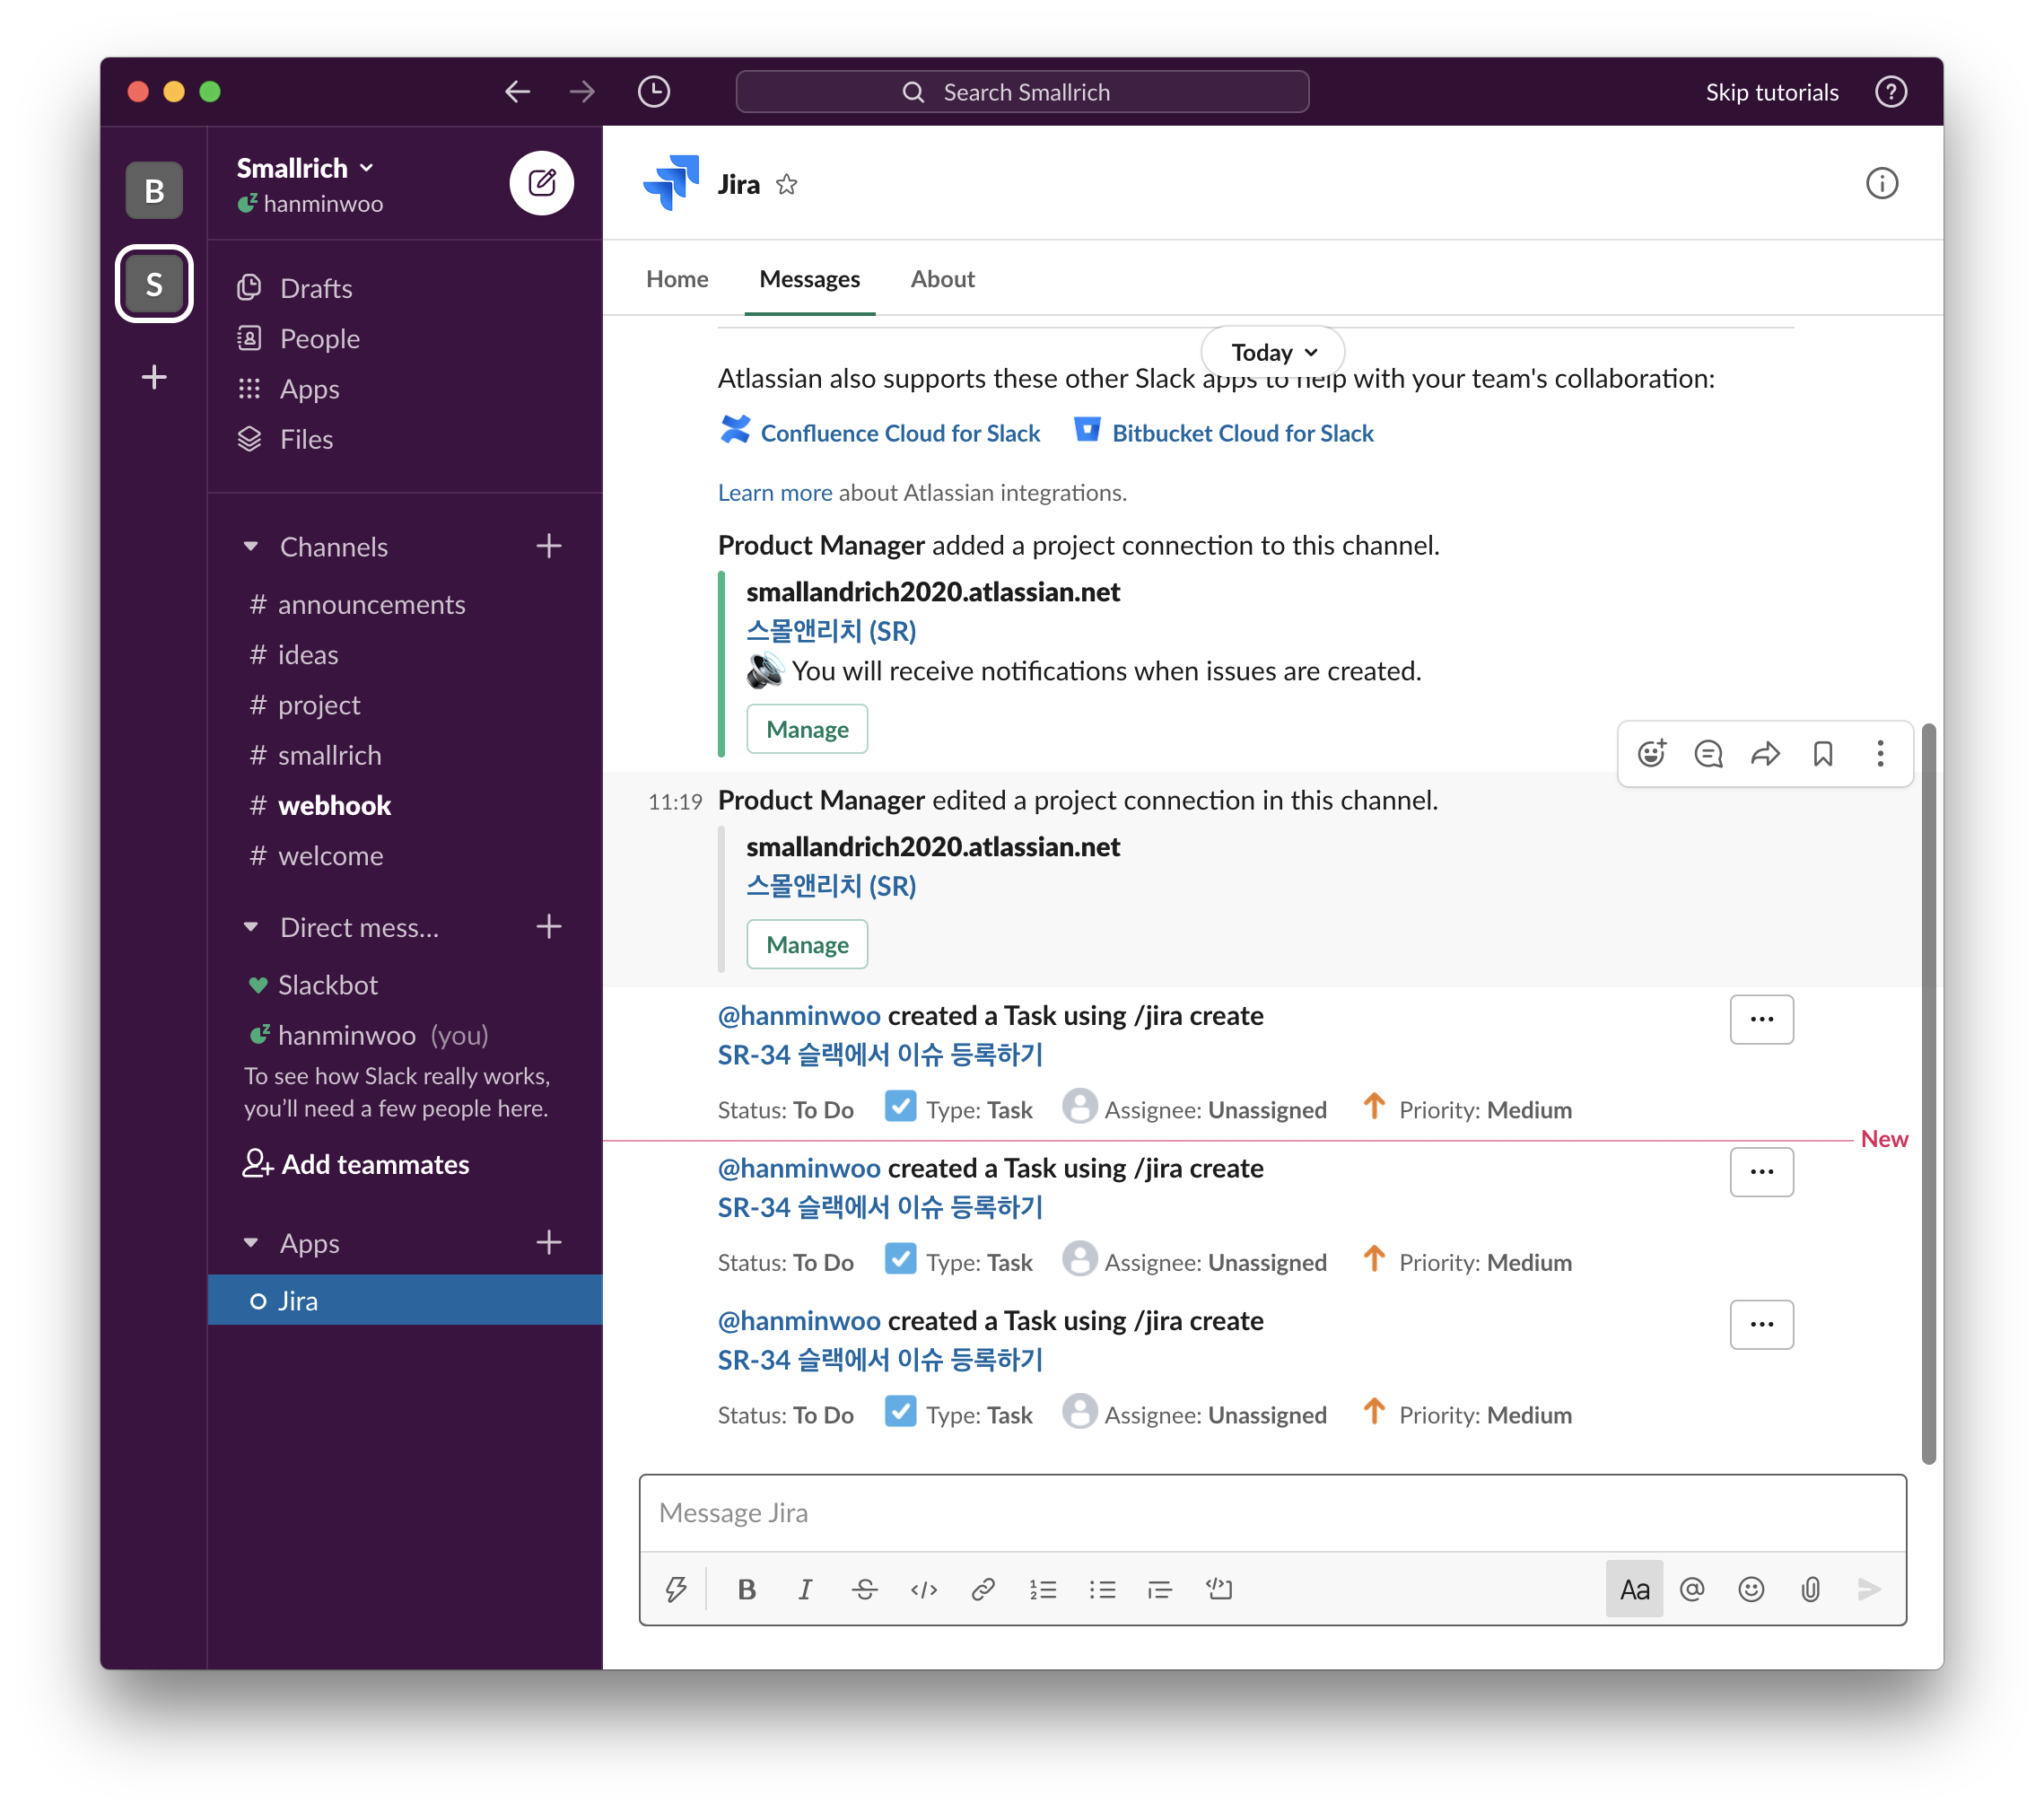Click the add reaction emoji icon
Viewport: 2044px width, 1813px height.
(1651, 753)
